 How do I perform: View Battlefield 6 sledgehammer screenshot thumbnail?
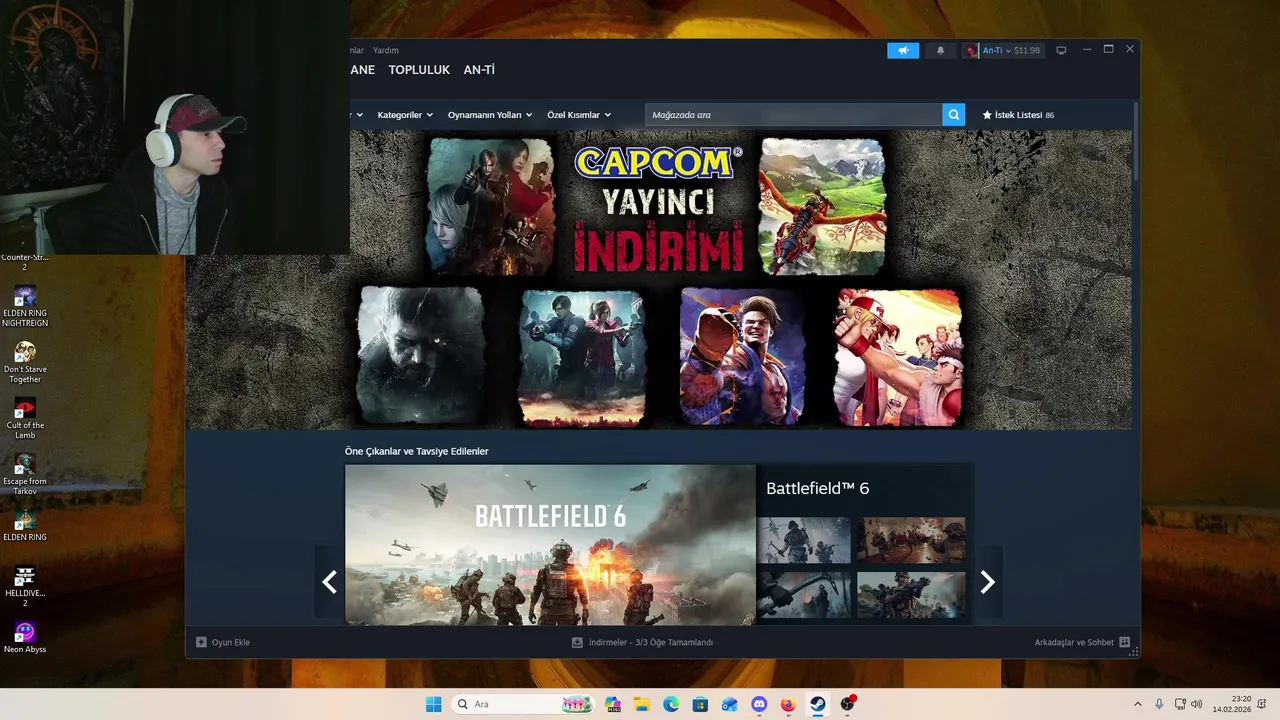804,595
